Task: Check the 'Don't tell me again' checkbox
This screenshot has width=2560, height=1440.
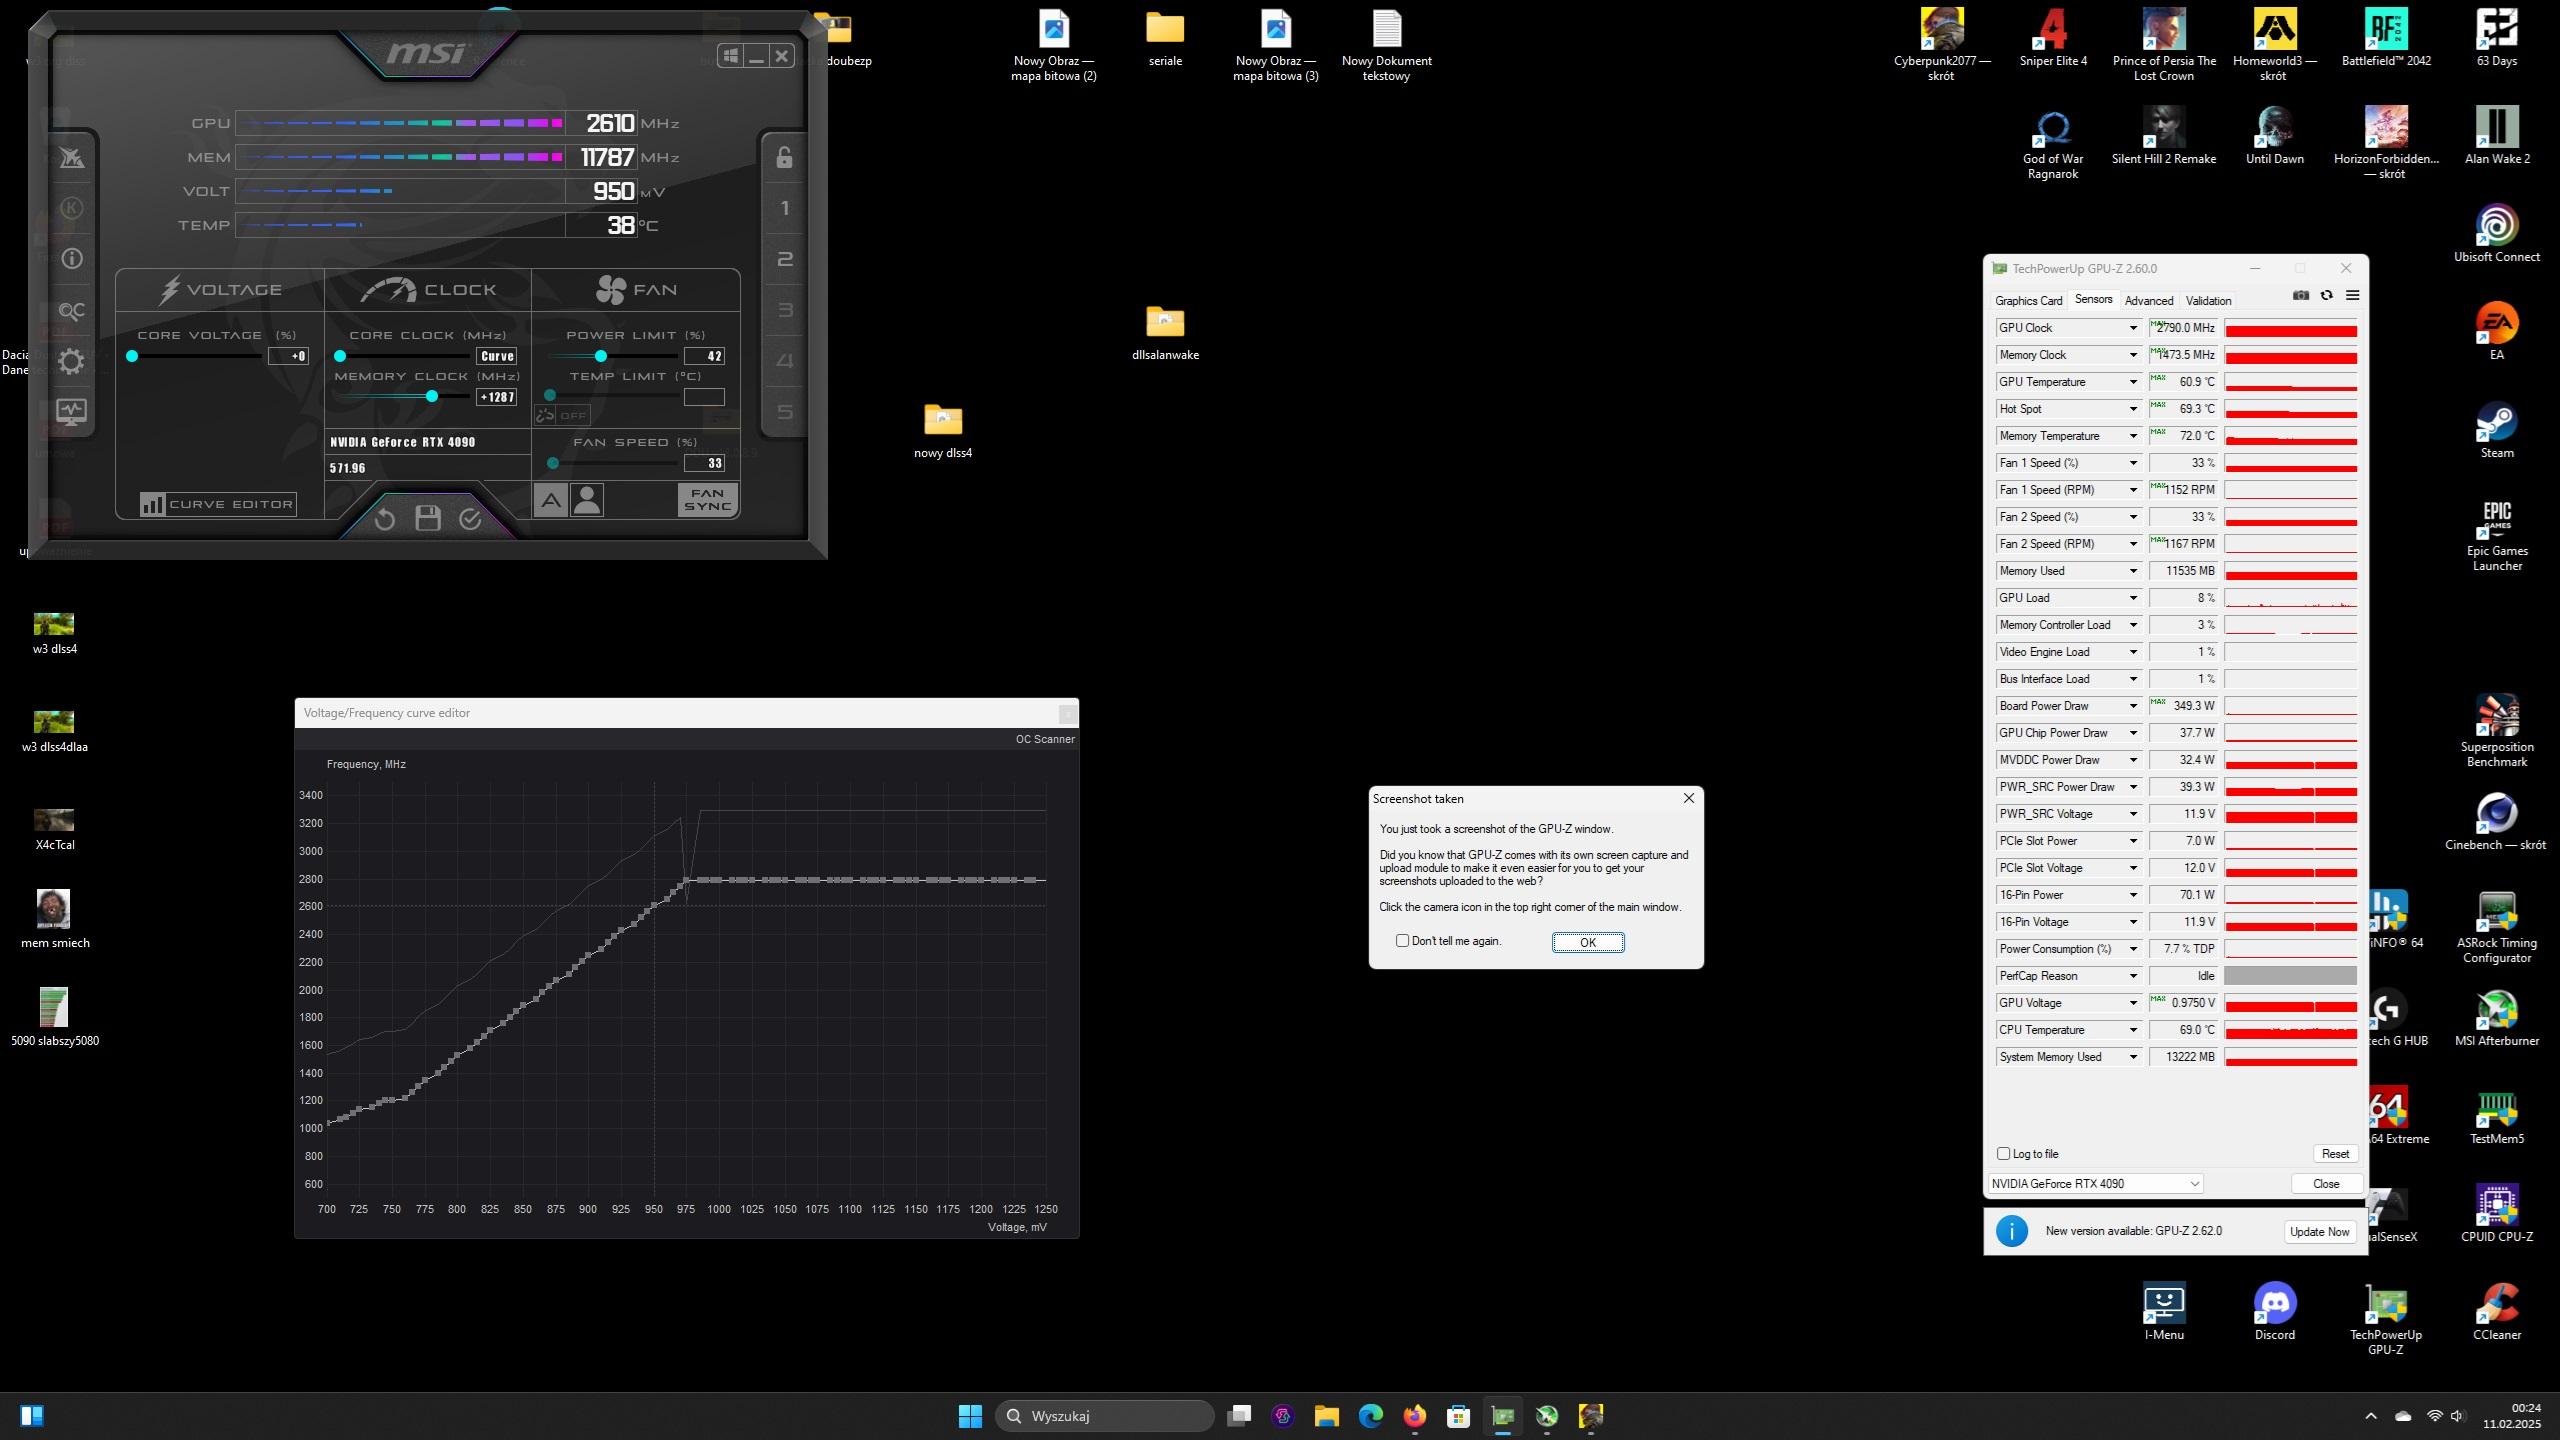Action: coord(1402,941)
